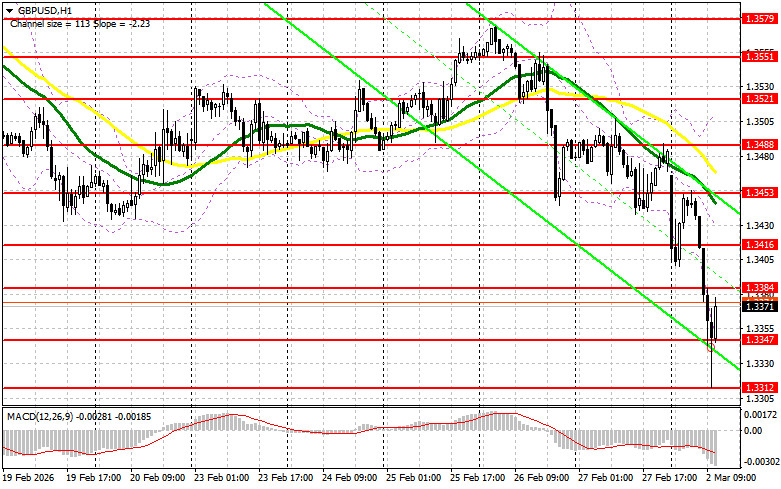This screenshot has width=781, height=489.
Task: Click the 23 Feb 17:00 time label
Action: pos(285,478)
